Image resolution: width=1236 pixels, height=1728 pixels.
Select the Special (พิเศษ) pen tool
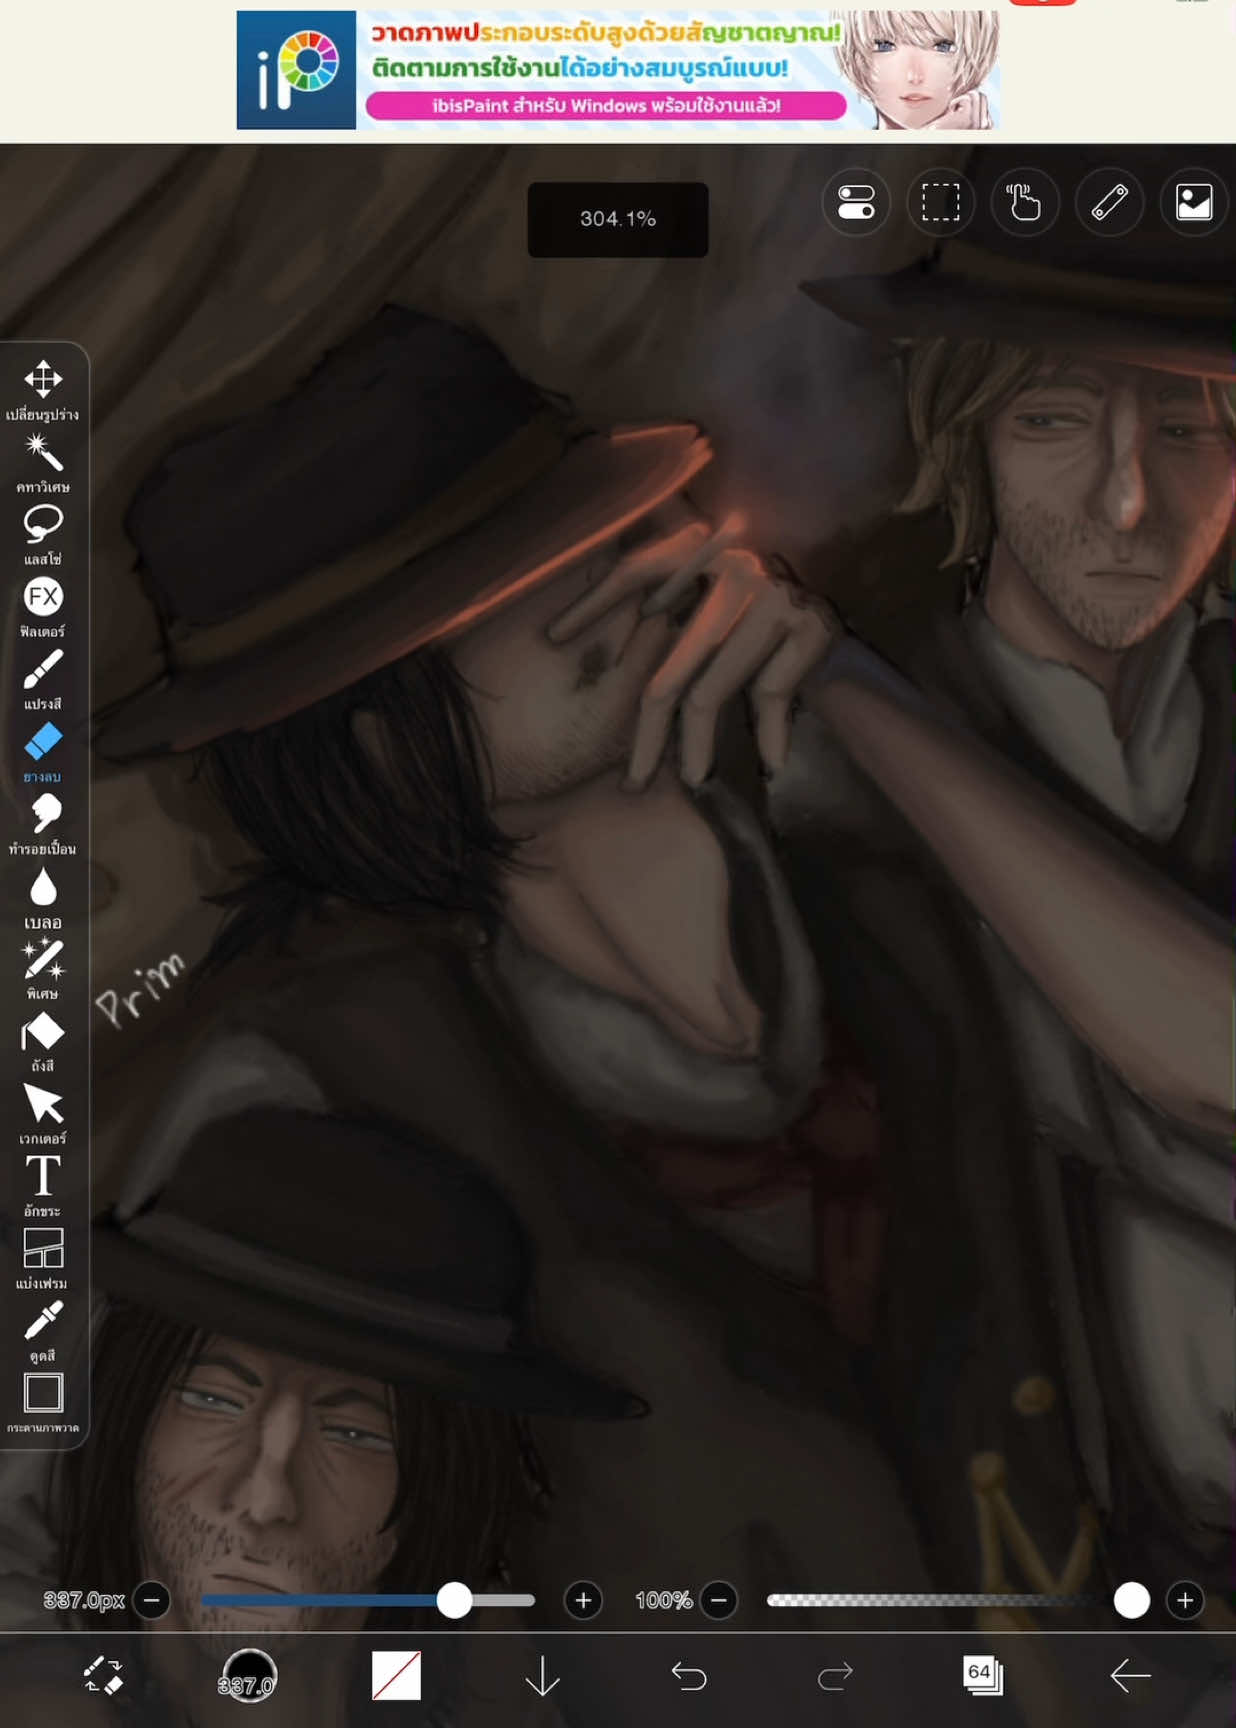click(43, 968)
